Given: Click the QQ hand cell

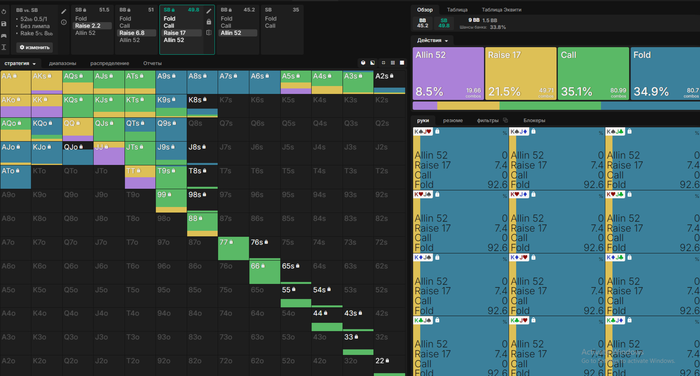Looking at the screenshot, I should [x=78, y=130].
